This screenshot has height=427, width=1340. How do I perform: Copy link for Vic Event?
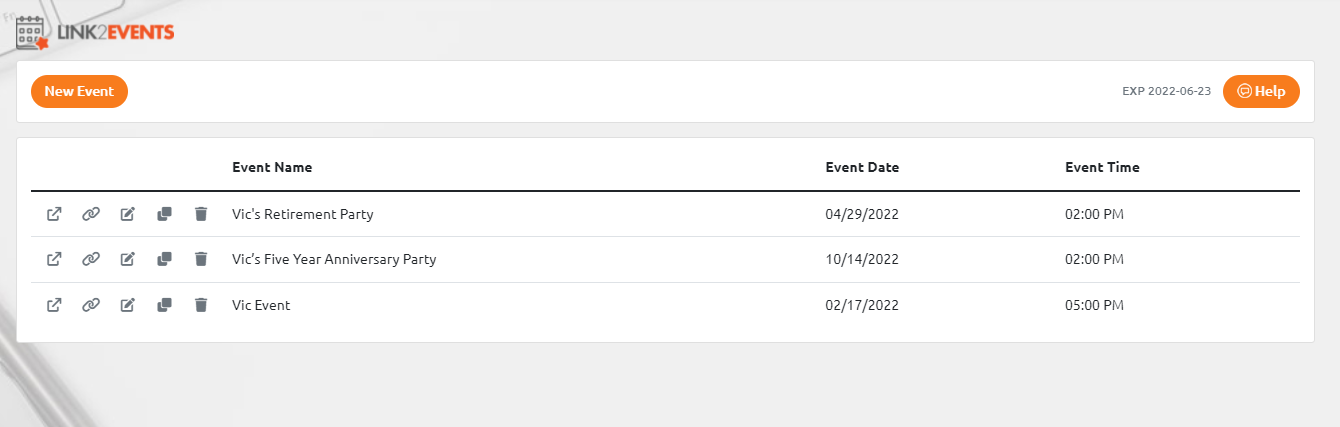point(91,305)
